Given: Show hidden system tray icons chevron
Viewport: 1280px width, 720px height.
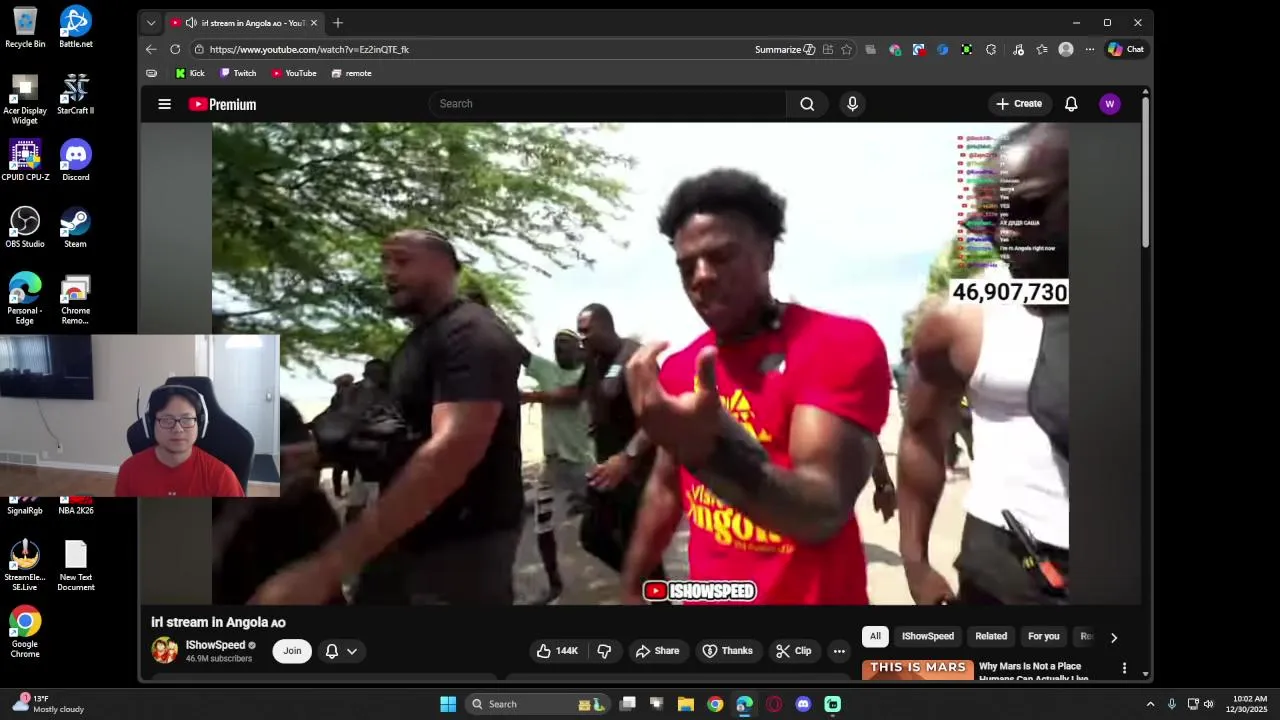Looking at the screenshot, I should (x=1150, y=704).
